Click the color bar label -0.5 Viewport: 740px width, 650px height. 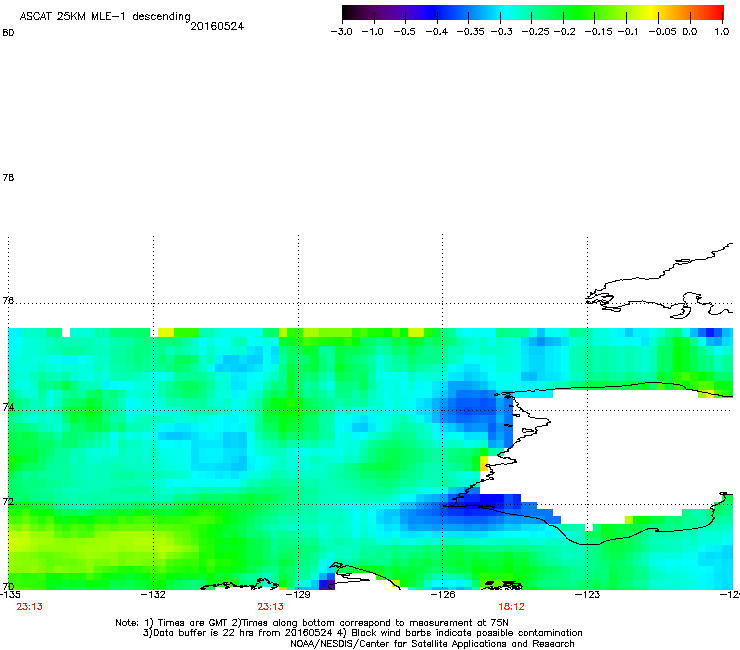tap(404, 32)
